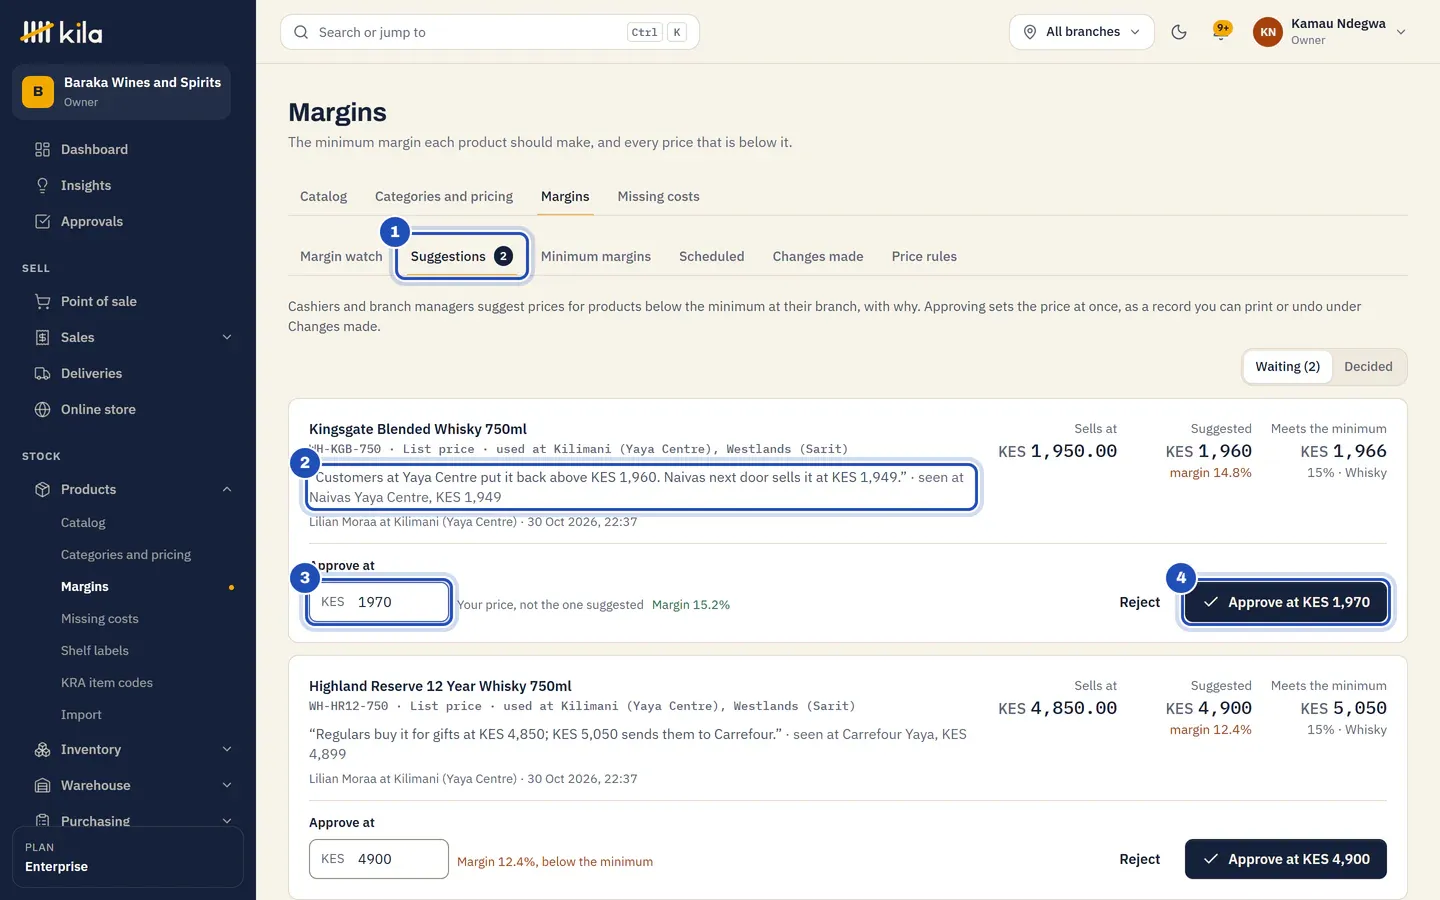
Task: Click Approve at KES 4,900 button
Action: pos(1286,859)
